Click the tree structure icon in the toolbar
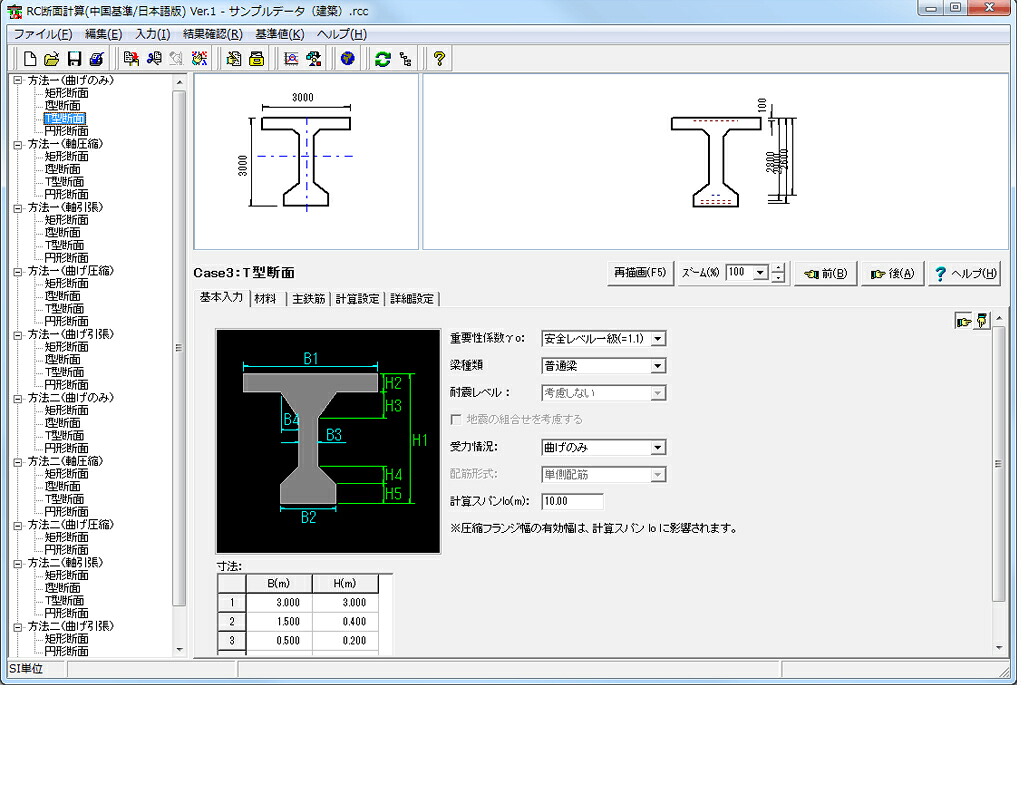 click(x=406, y=59)
